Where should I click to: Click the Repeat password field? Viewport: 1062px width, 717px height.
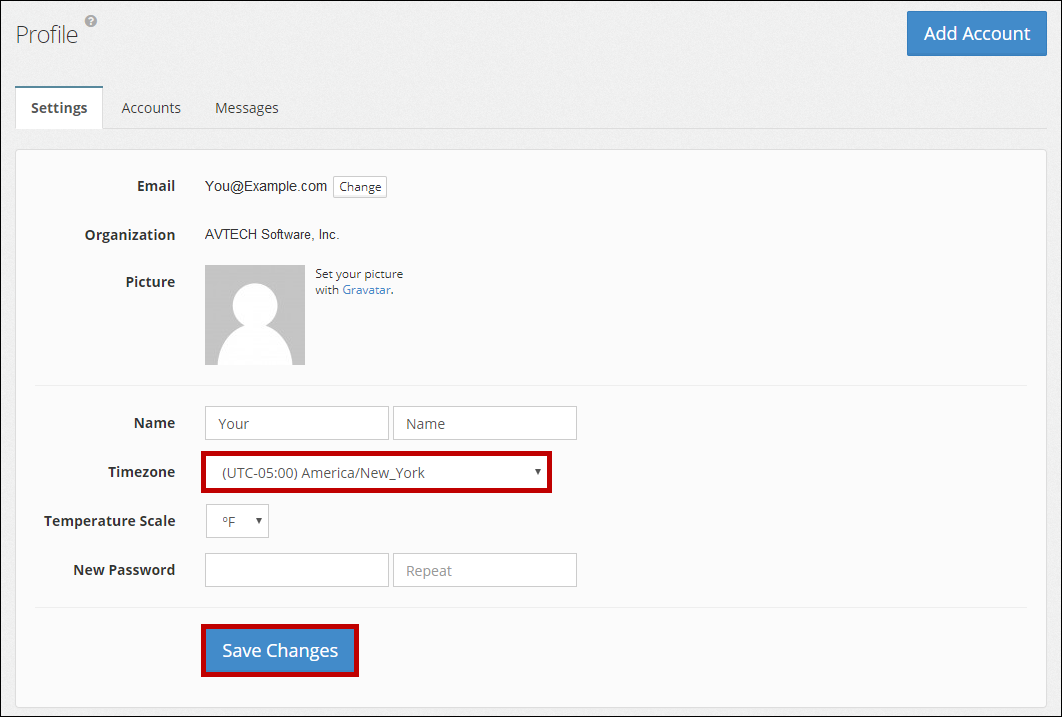(x=484, y=570)
